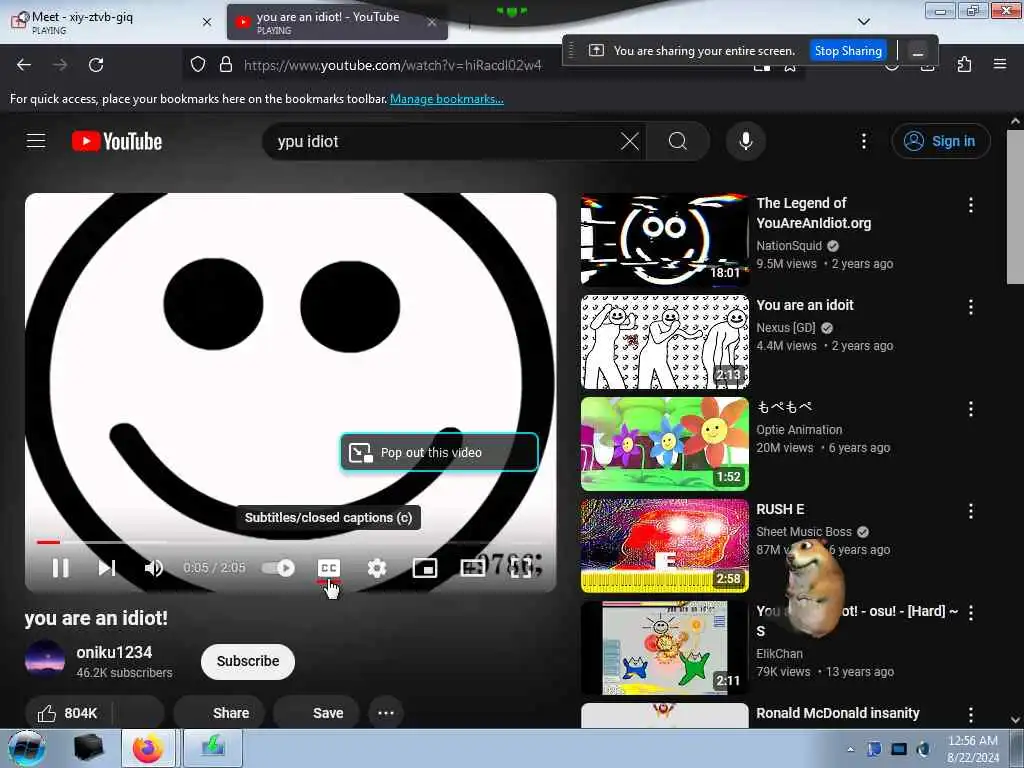Viewport: 1024px width, 768px height.
Task: Open the Firefox application menu
Action: [x=1000, y=65]
